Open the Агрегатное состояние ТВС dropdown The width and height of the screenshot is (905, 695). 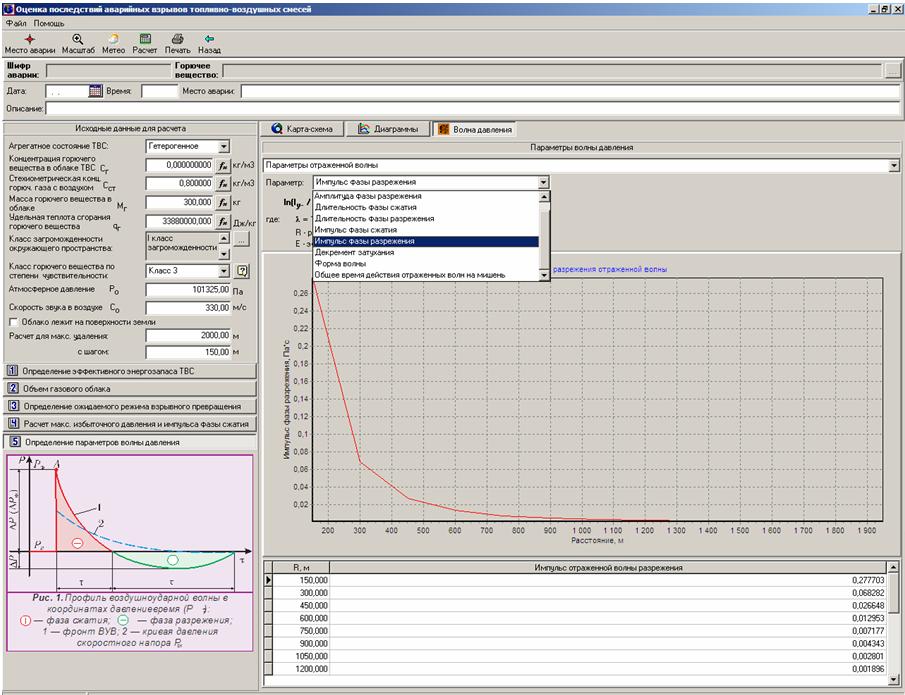224,147
